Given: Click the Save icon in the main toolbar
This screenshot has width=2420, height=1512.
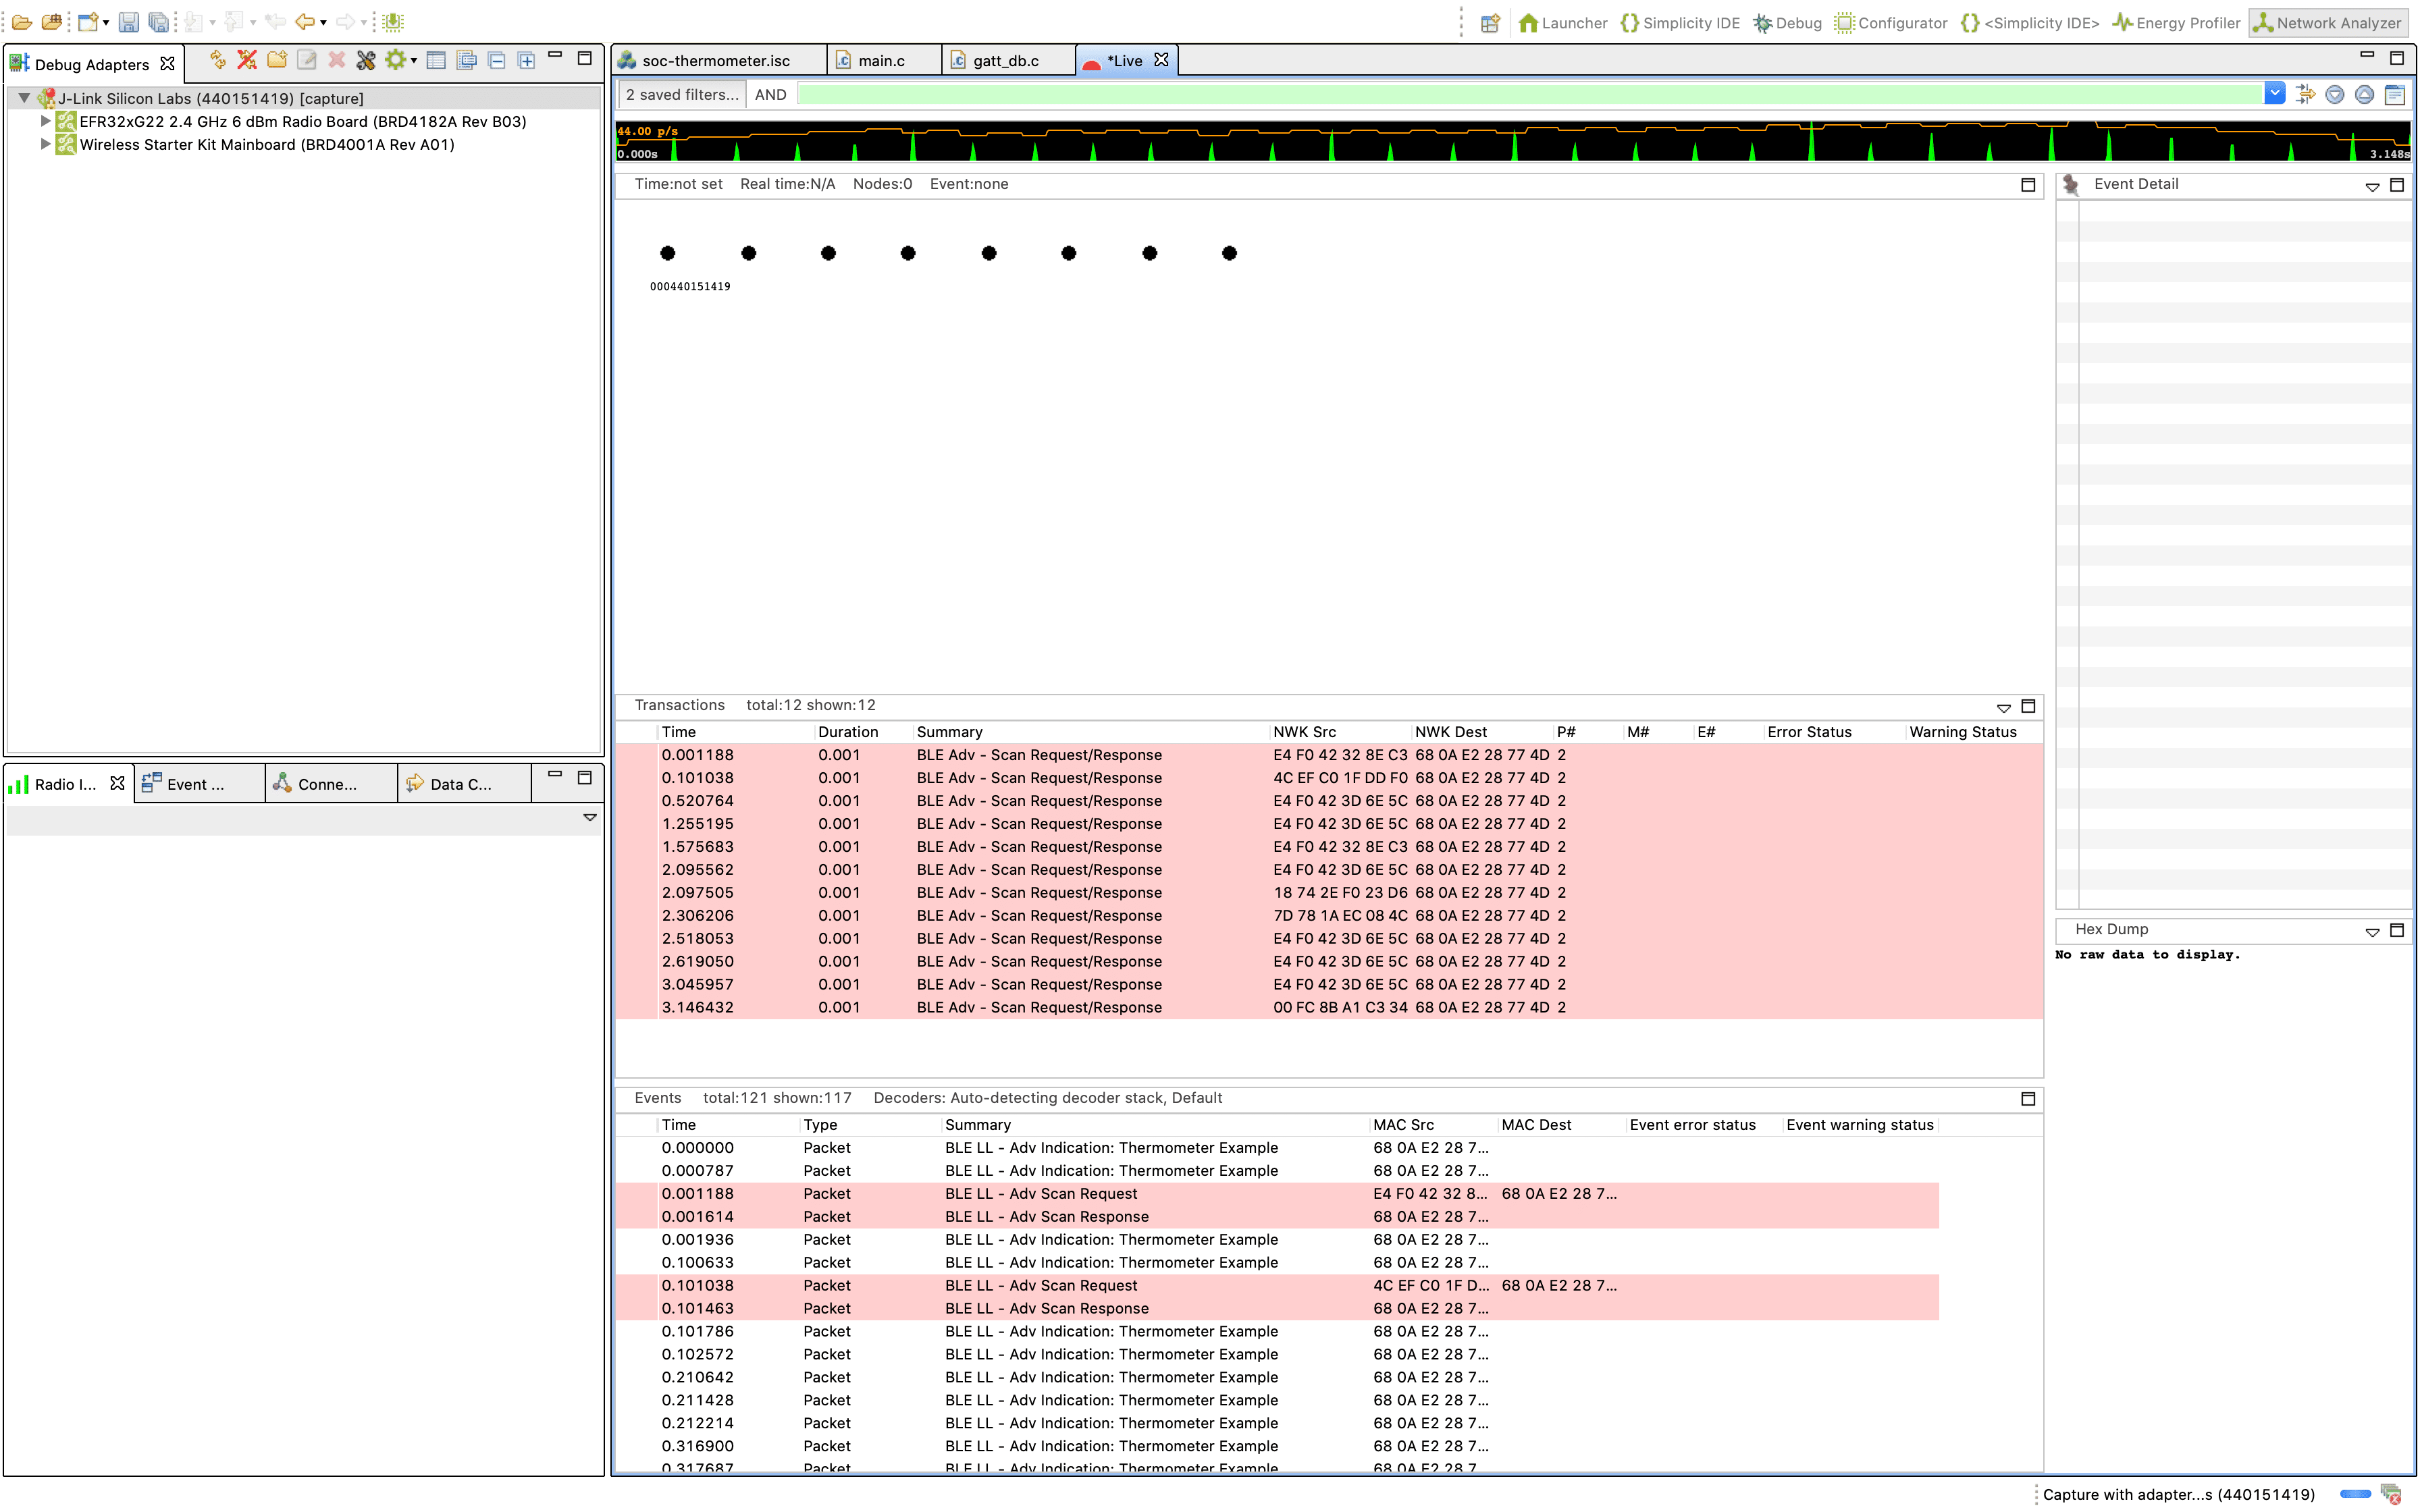Looking at the screenshot, I should pyautogui.click(x=128, y=21).
